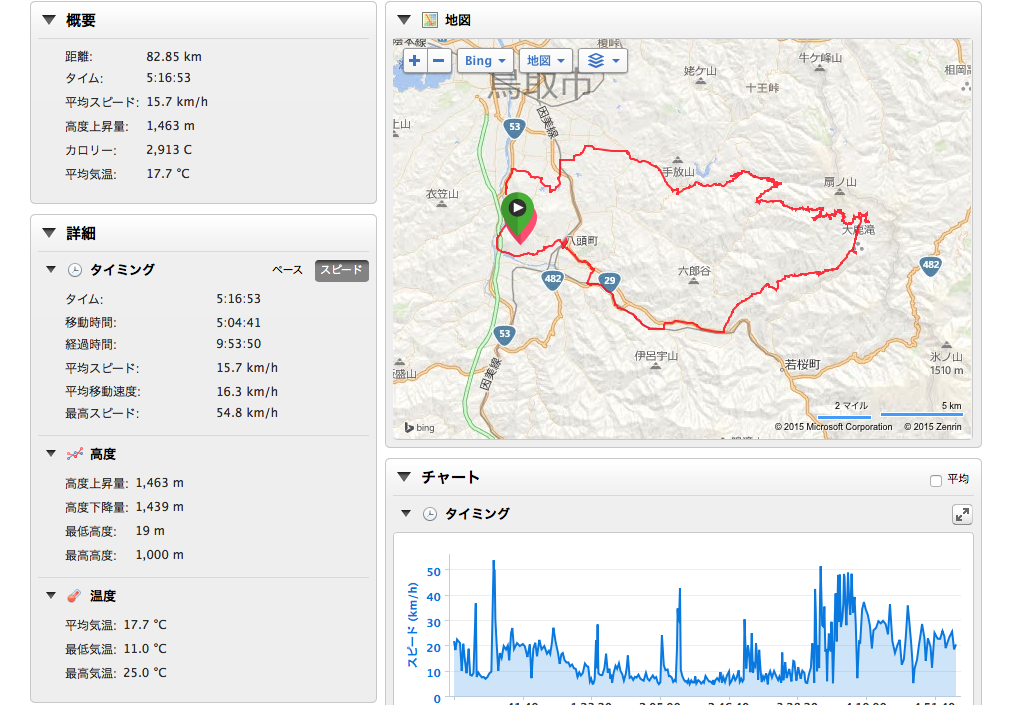
Task: Collapse the 高度 elevation section
Action: [51, 454]
